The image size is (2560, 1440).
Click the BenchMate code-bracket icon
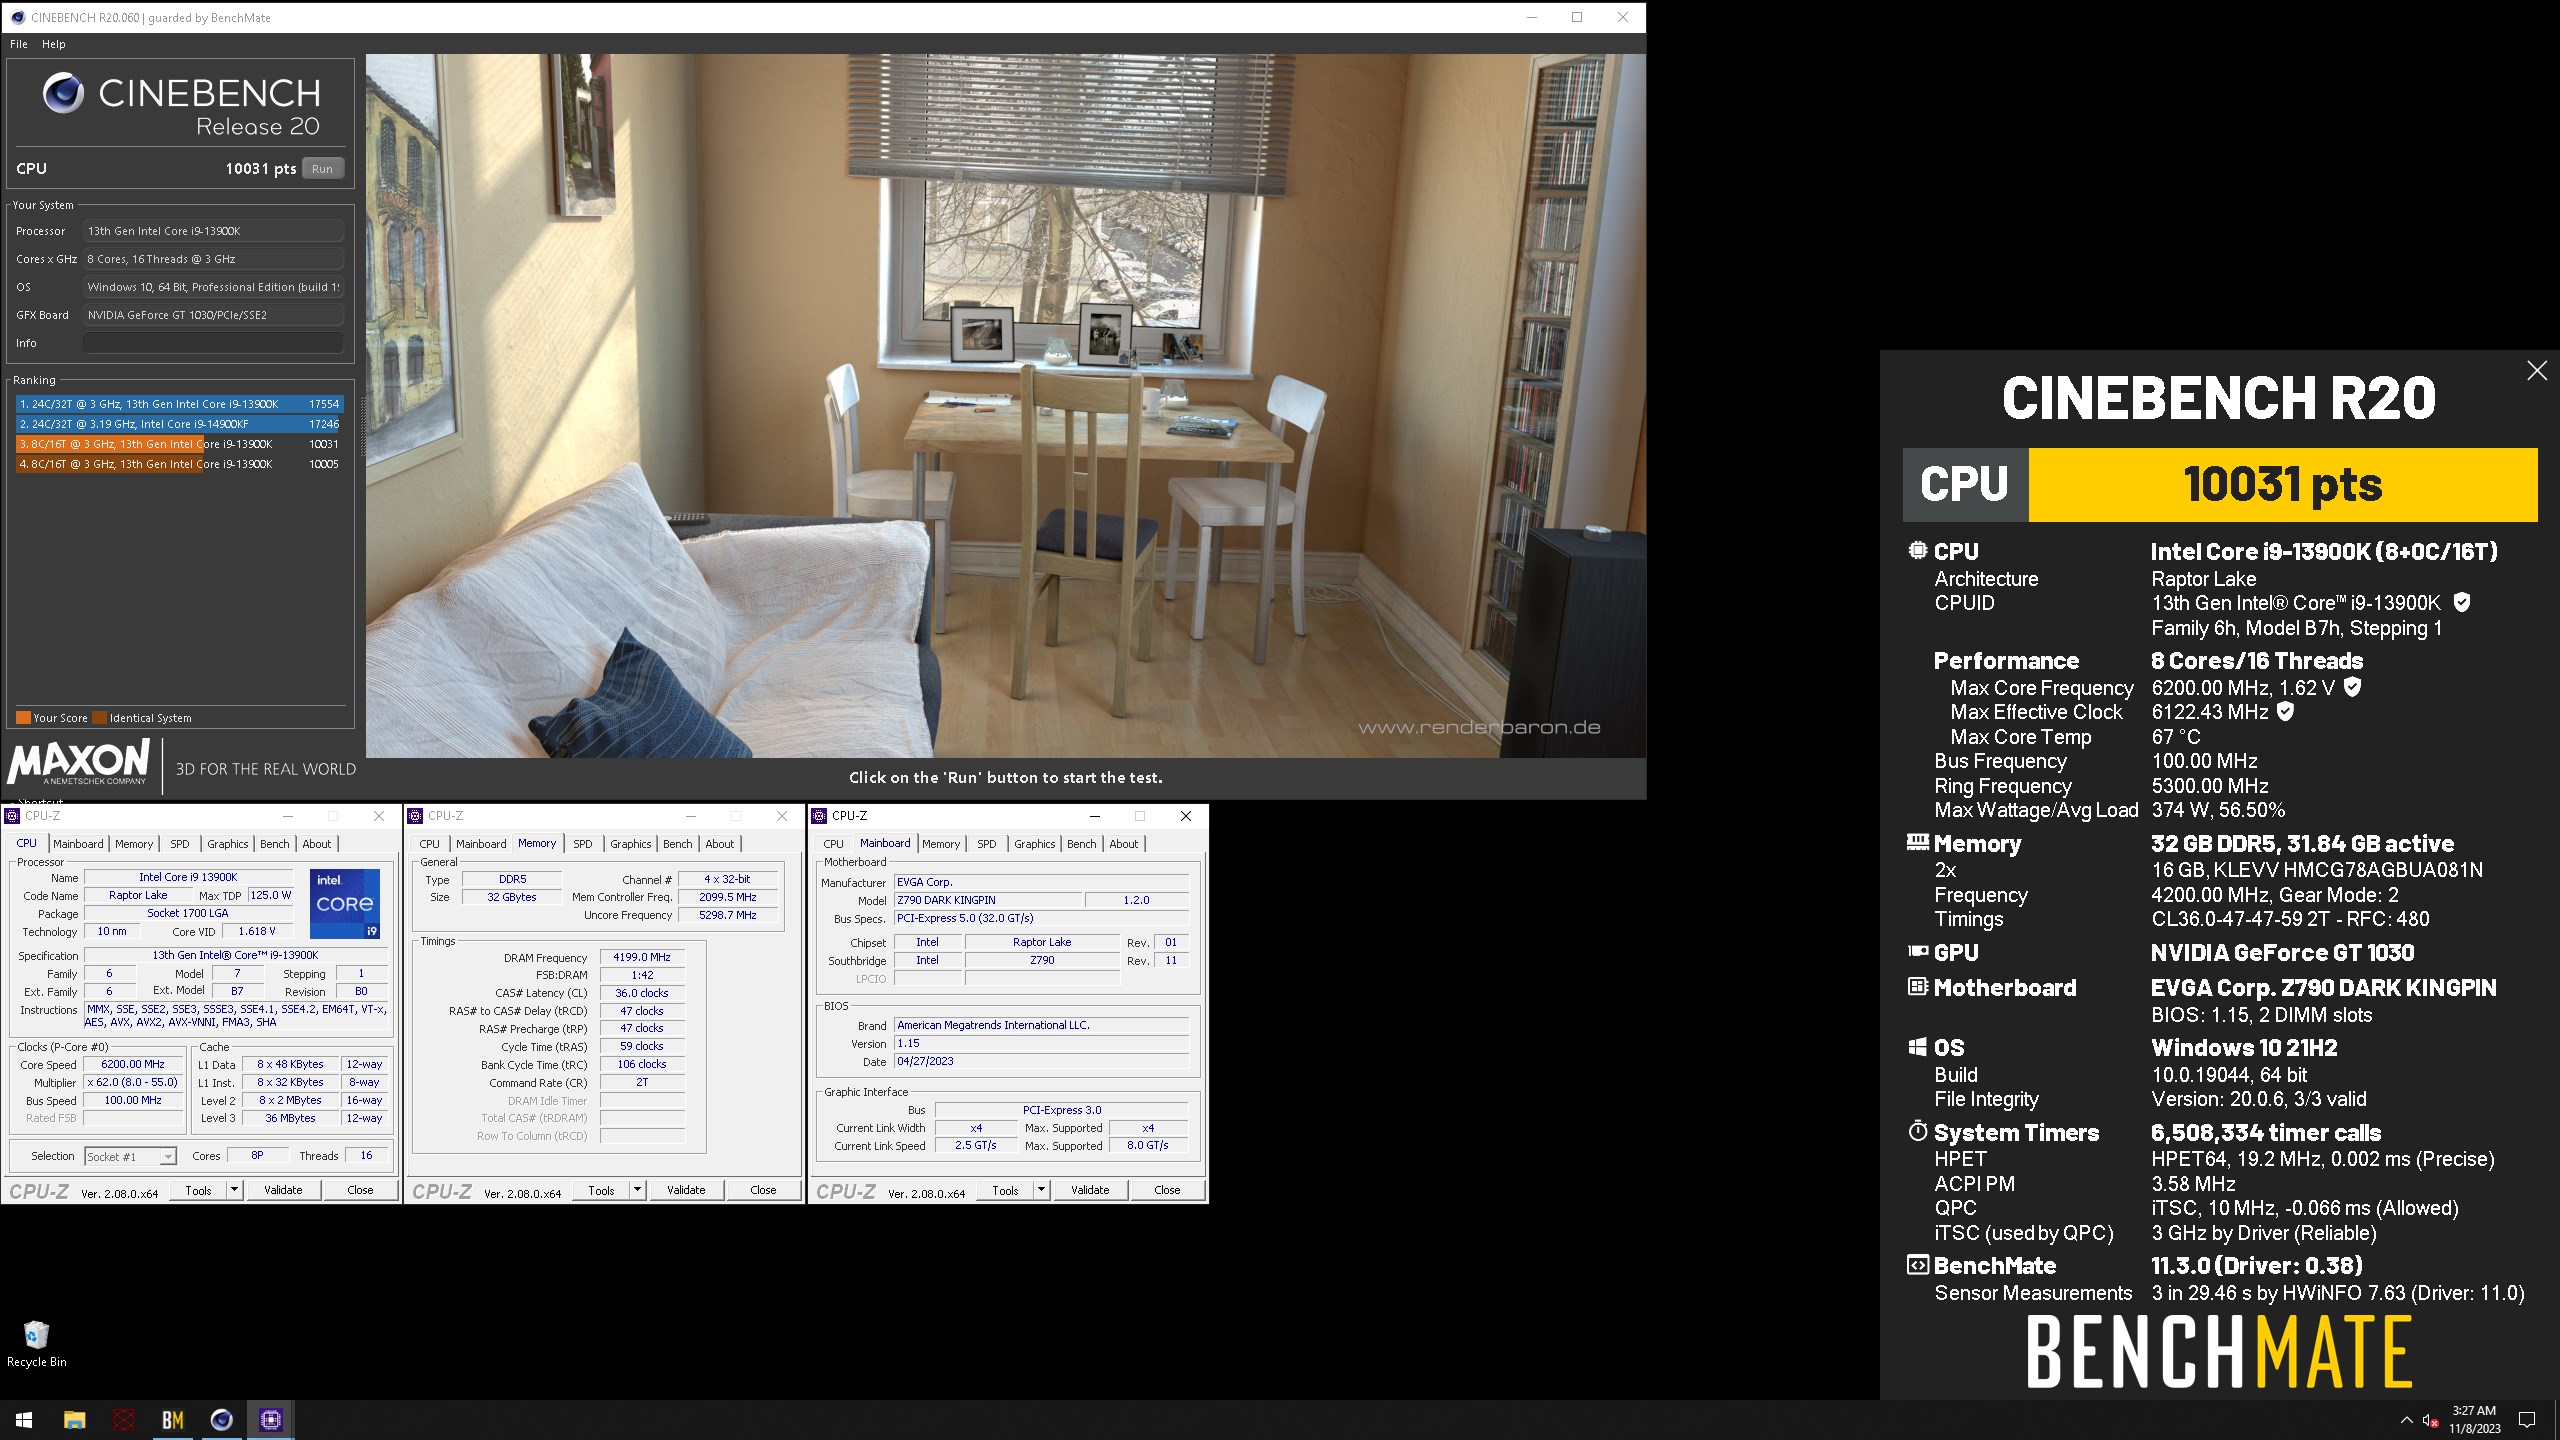(1917, 1265)
